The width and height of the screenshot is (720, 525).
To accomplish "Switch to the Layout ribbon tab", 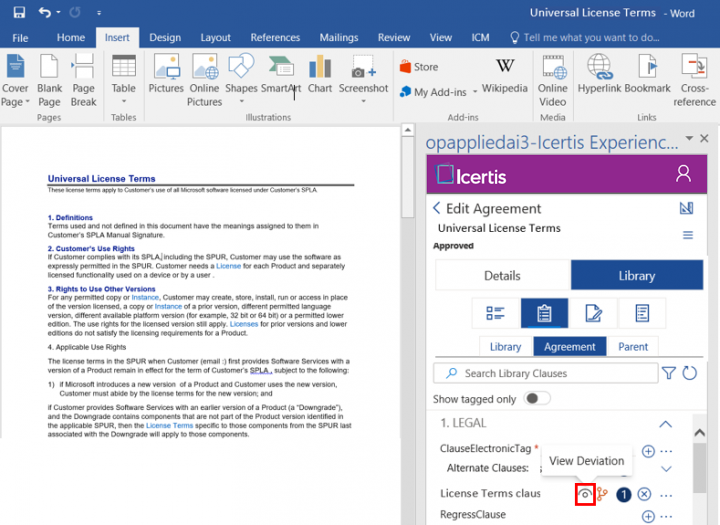I will point(215,38).
